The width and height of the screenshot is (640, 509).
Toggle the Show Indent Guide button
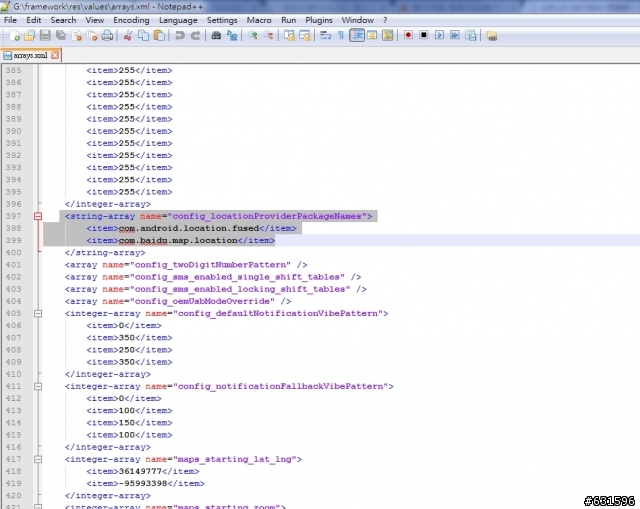tap(357, 36)
